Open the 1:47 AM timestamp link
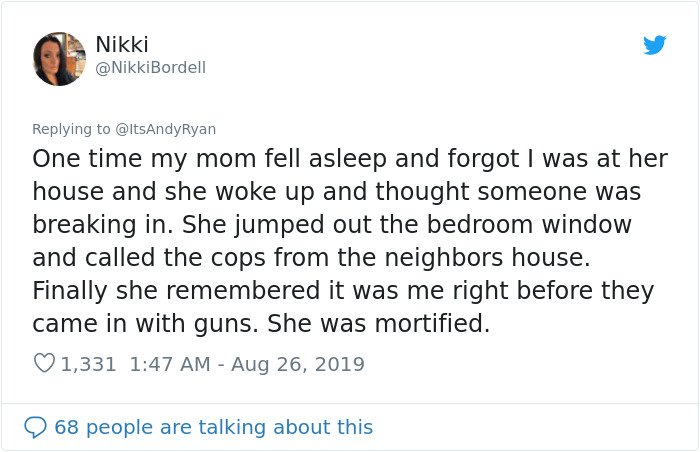Viewport: 700px width, 452px height. 170,364
